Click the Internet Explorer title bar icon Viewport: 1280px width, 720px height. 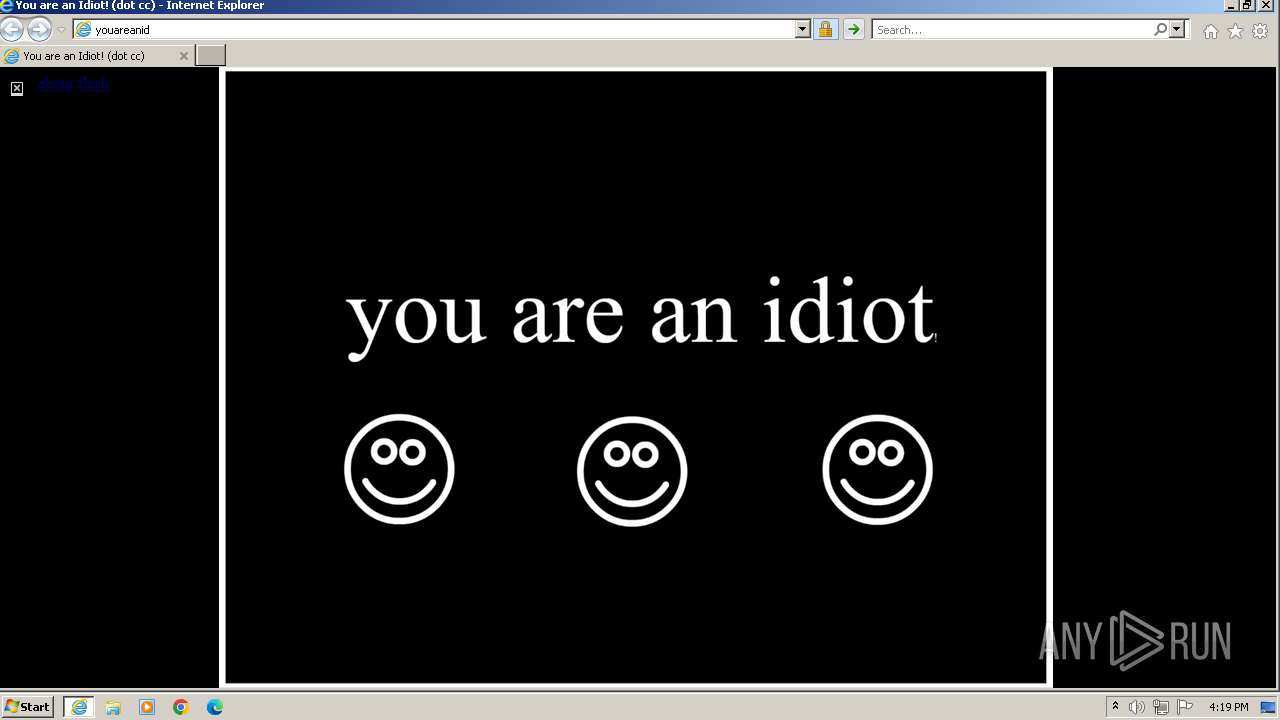coord(7,6)
